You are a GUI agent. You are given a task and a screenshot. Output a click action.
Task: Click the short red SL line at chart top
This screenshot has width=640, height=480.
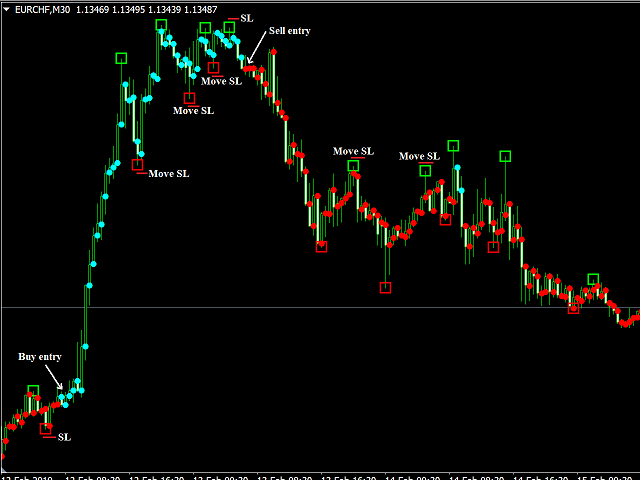pyautogui.click(x=232, y=19)
